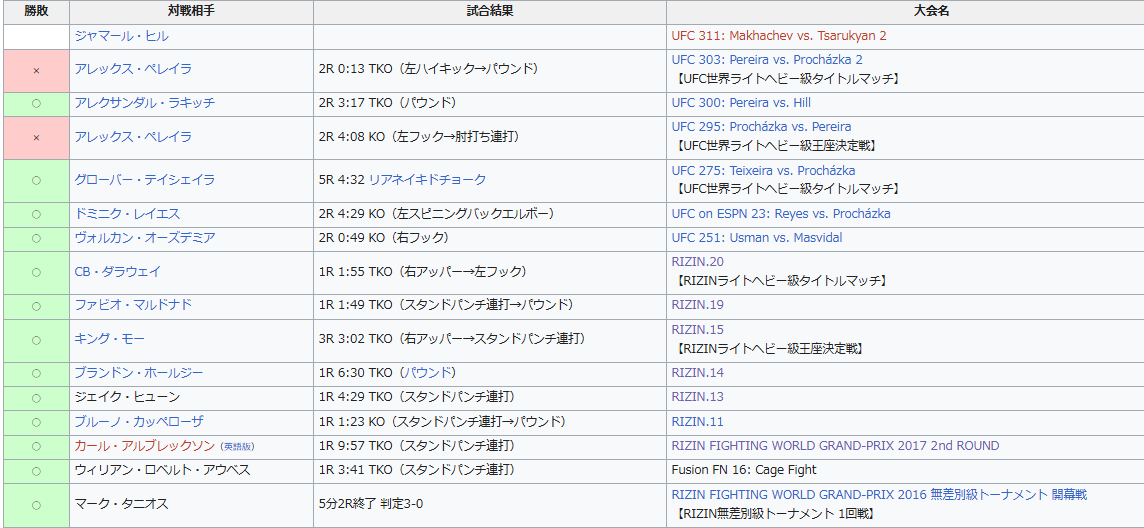Select the 1R 6:30 TKO result time

point(356,373)
